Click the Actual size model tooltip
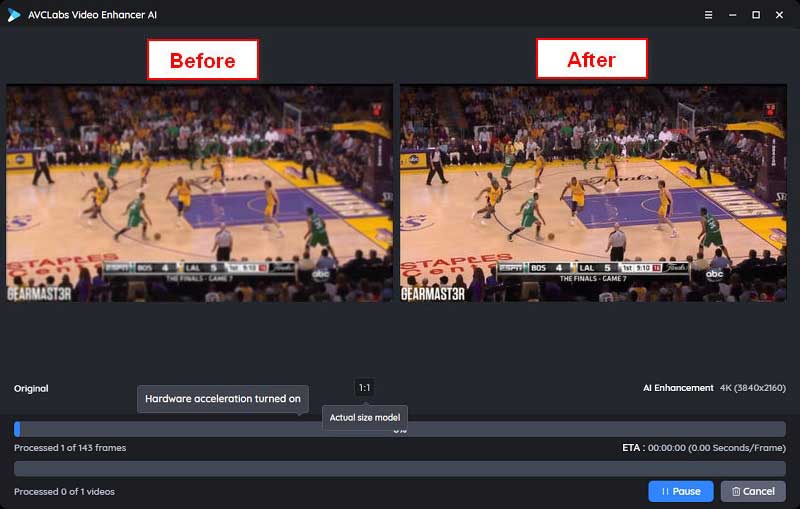Viewport: 800px width, 509px height. [x=364, y=418]
